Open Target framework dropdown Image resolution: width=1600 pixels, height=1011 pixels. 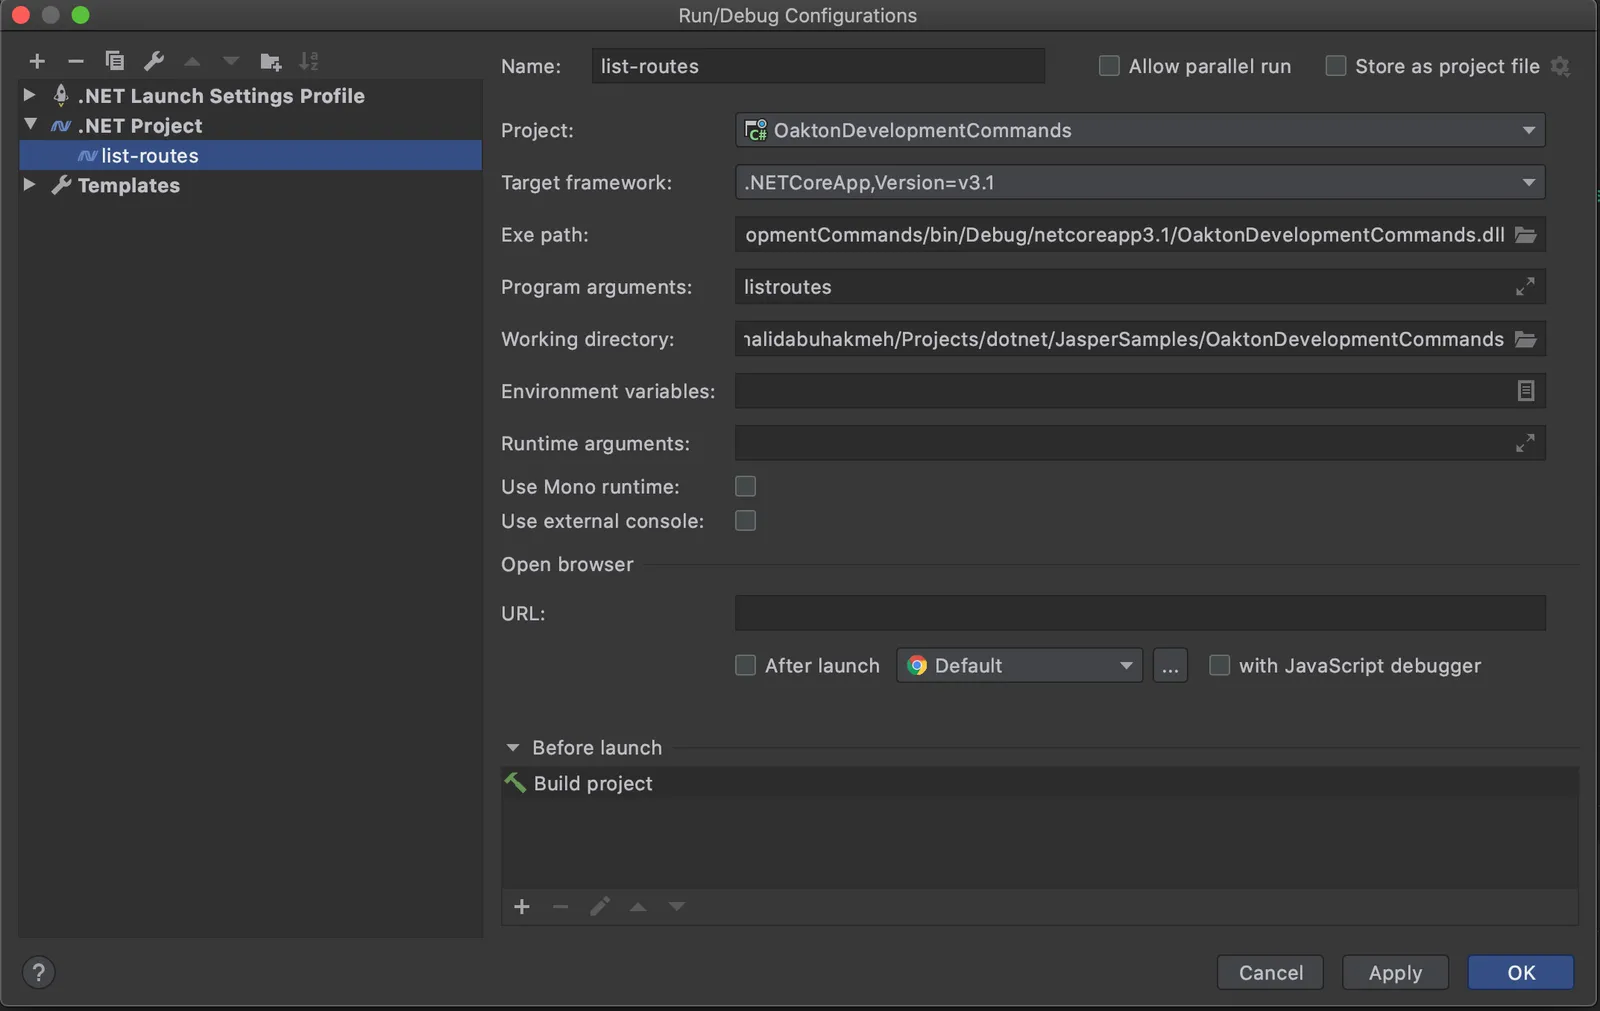pos(1140,182)
